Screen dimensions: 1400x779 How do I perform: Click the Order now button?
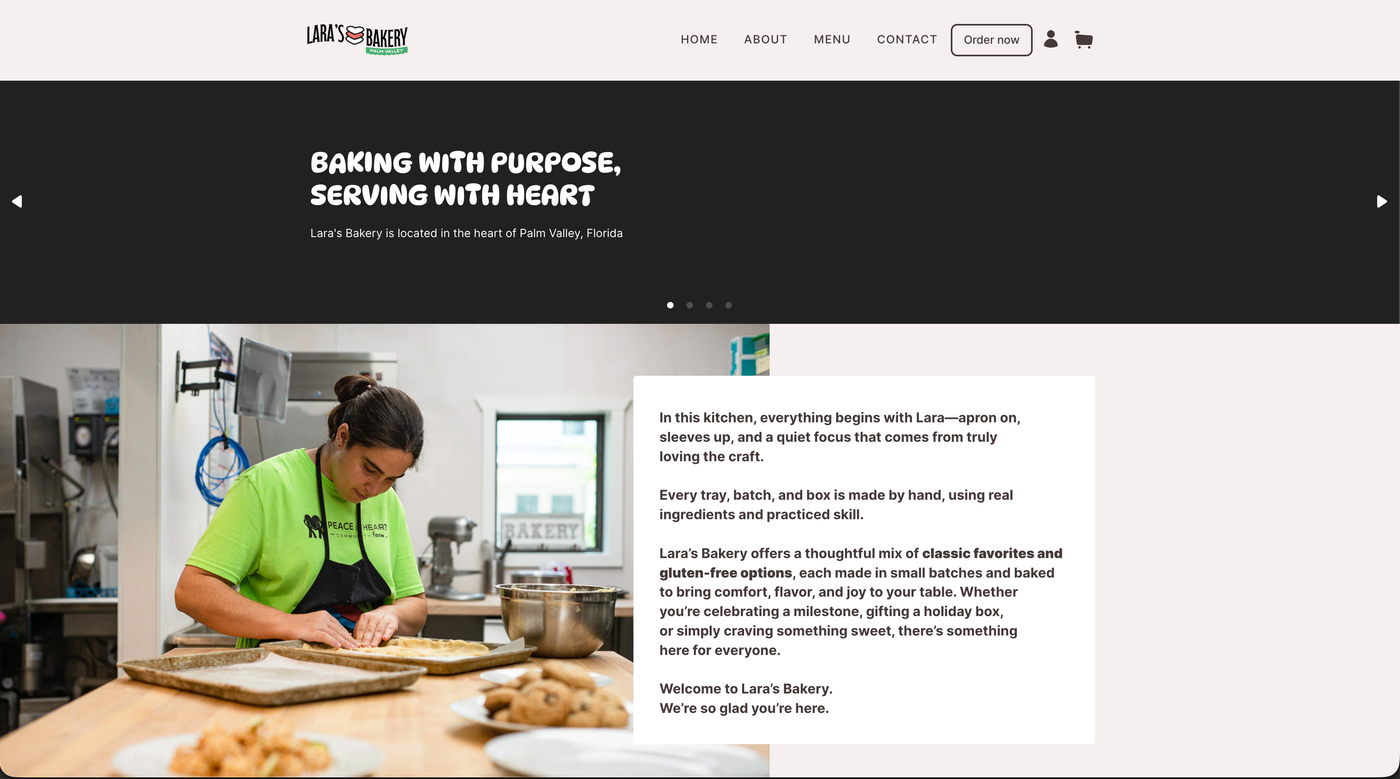(x=991, y=40)
